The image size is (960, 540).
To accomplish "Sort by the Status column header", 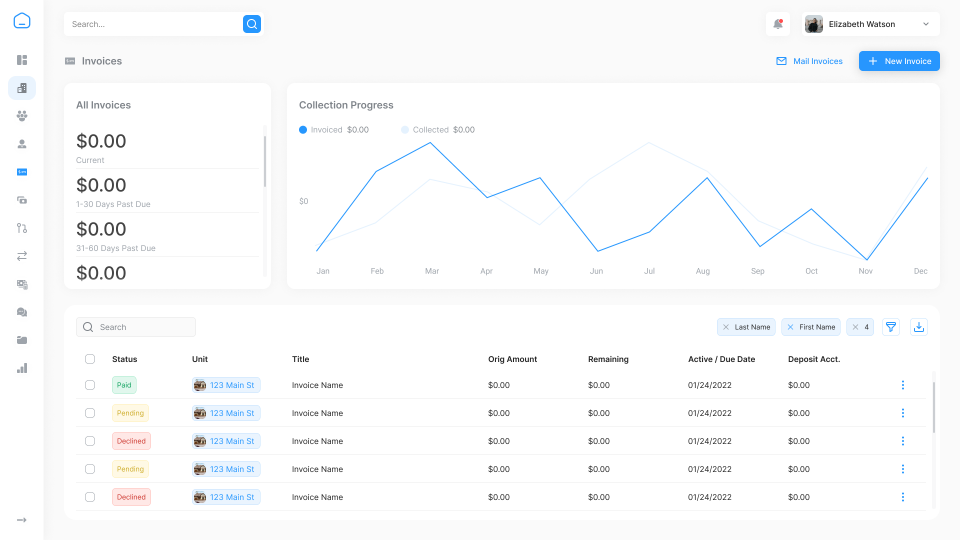I will click(125, 359).
